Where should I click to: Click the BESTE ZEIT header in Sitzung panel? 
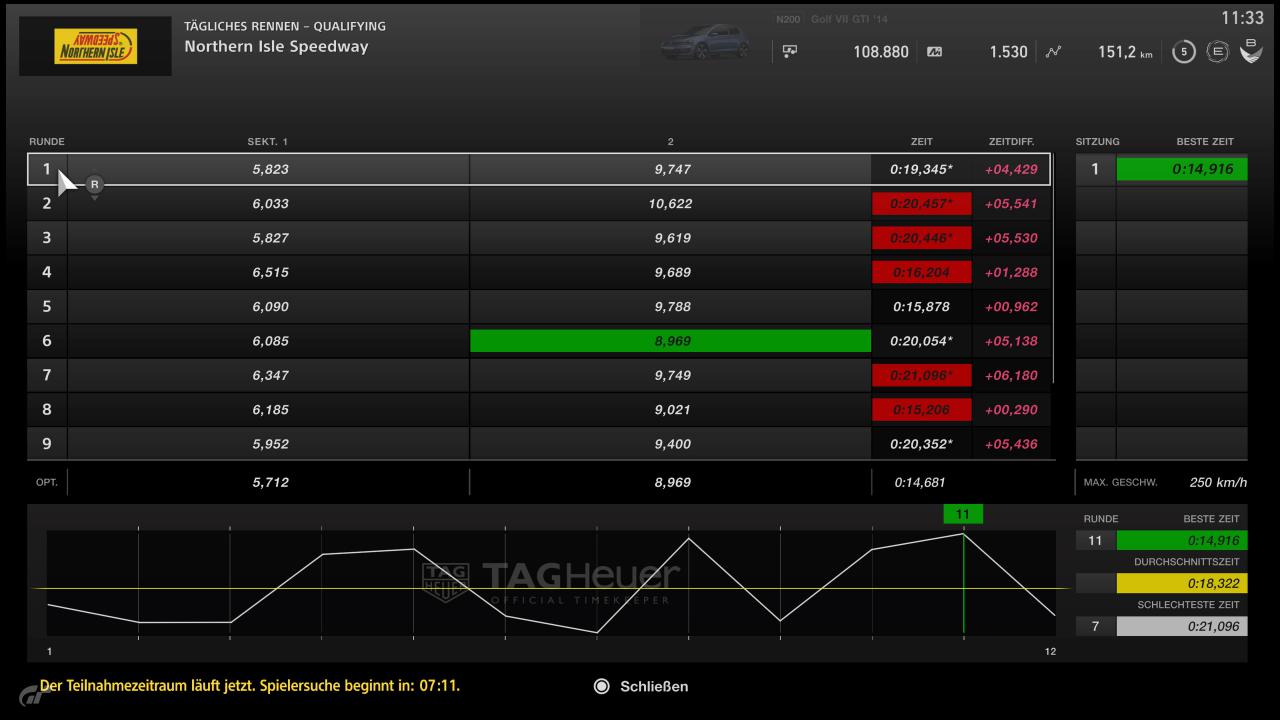click(1205, 142)
